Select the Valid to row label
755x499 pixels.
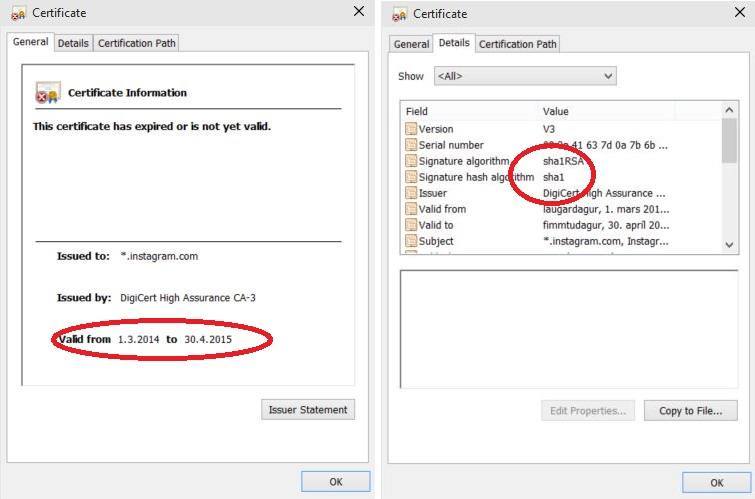tap(436, 225)
